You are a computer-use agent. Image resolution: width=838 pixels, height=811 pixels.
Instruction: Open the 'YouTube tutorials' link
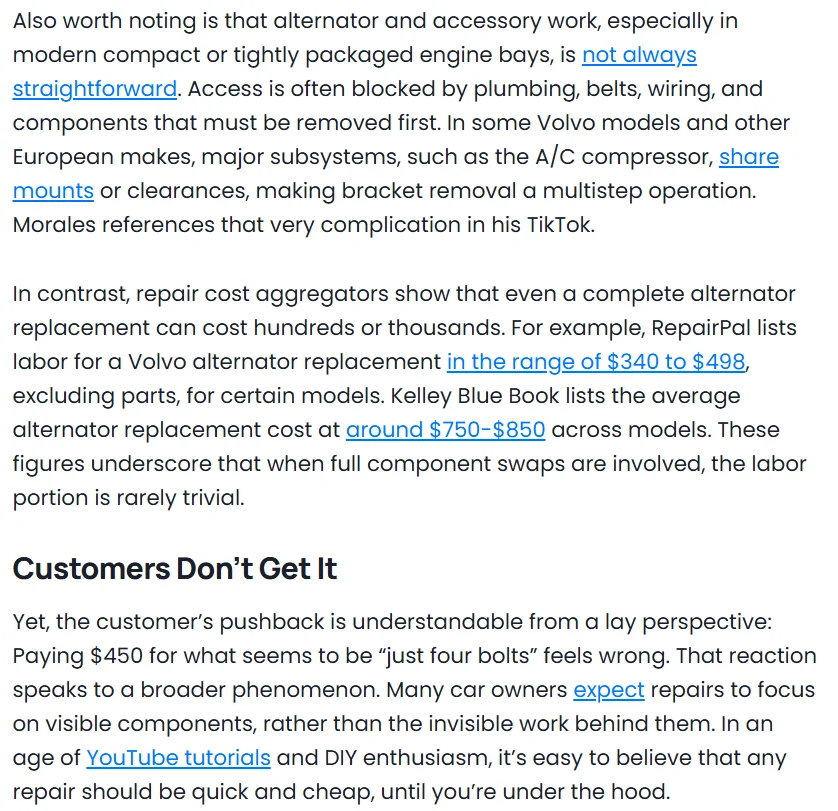[x=179, y=758]
